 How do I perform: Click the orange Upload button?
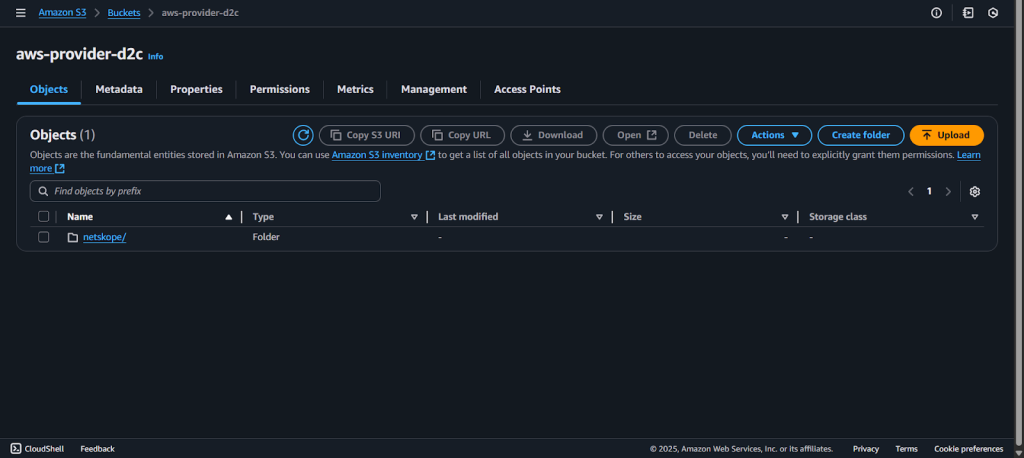(x=947, y=135)
